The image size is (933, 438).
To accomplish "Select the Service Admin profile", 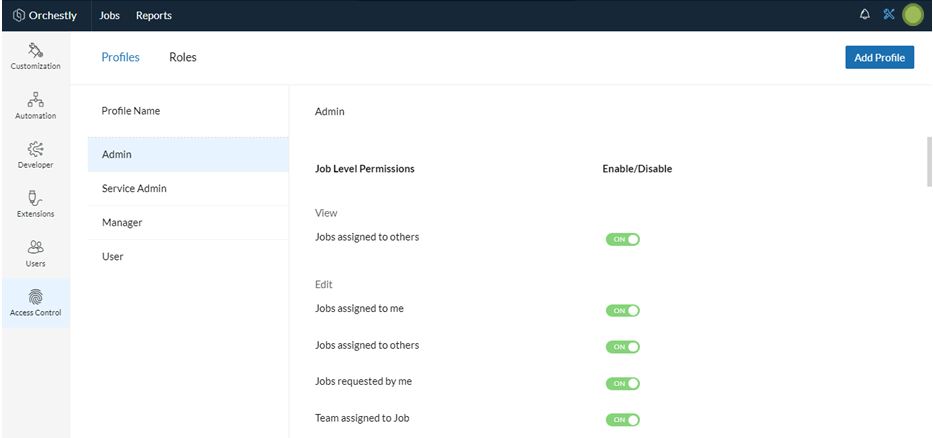I will pos(188,189).
